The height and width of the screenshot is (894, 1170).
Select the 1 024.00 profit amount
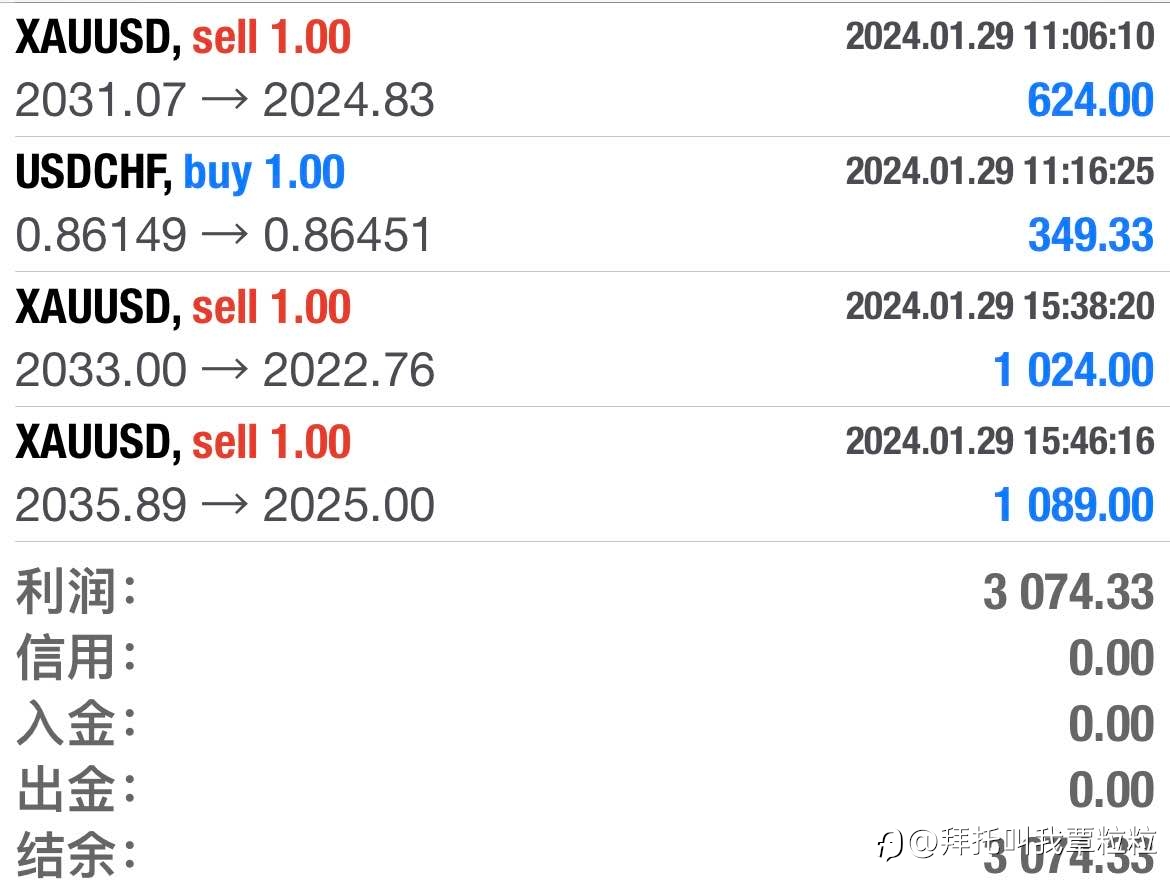coord(1073,371)
